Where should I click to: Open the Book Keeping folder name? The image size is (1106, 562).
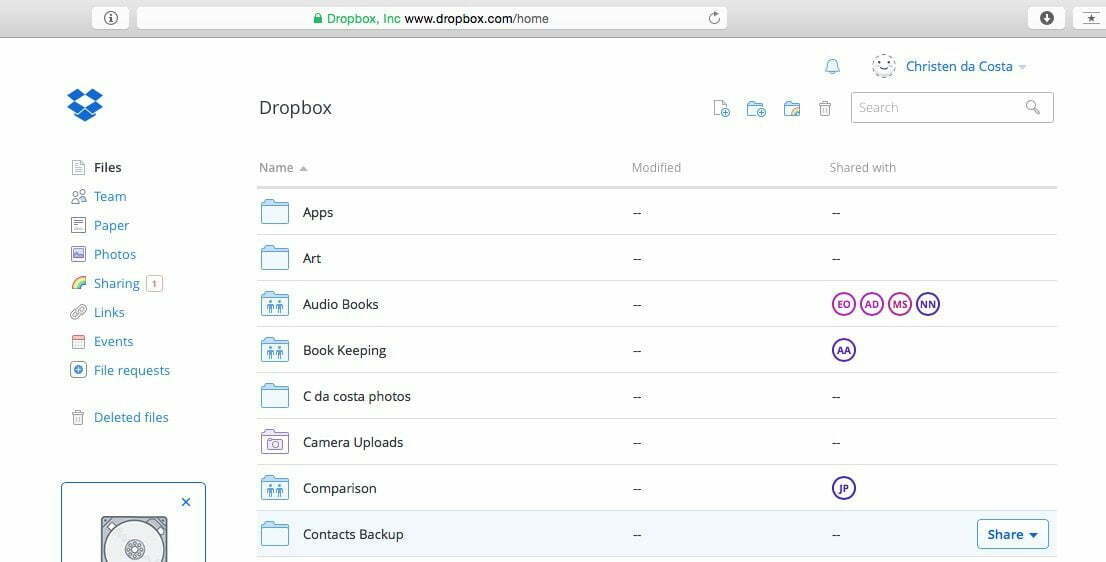345,350
